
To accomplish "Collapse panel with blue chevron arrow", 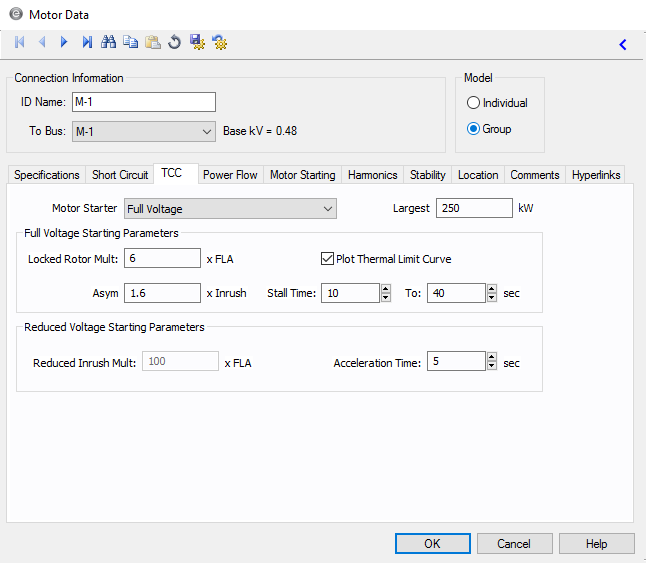I will [x=623, y=44].
